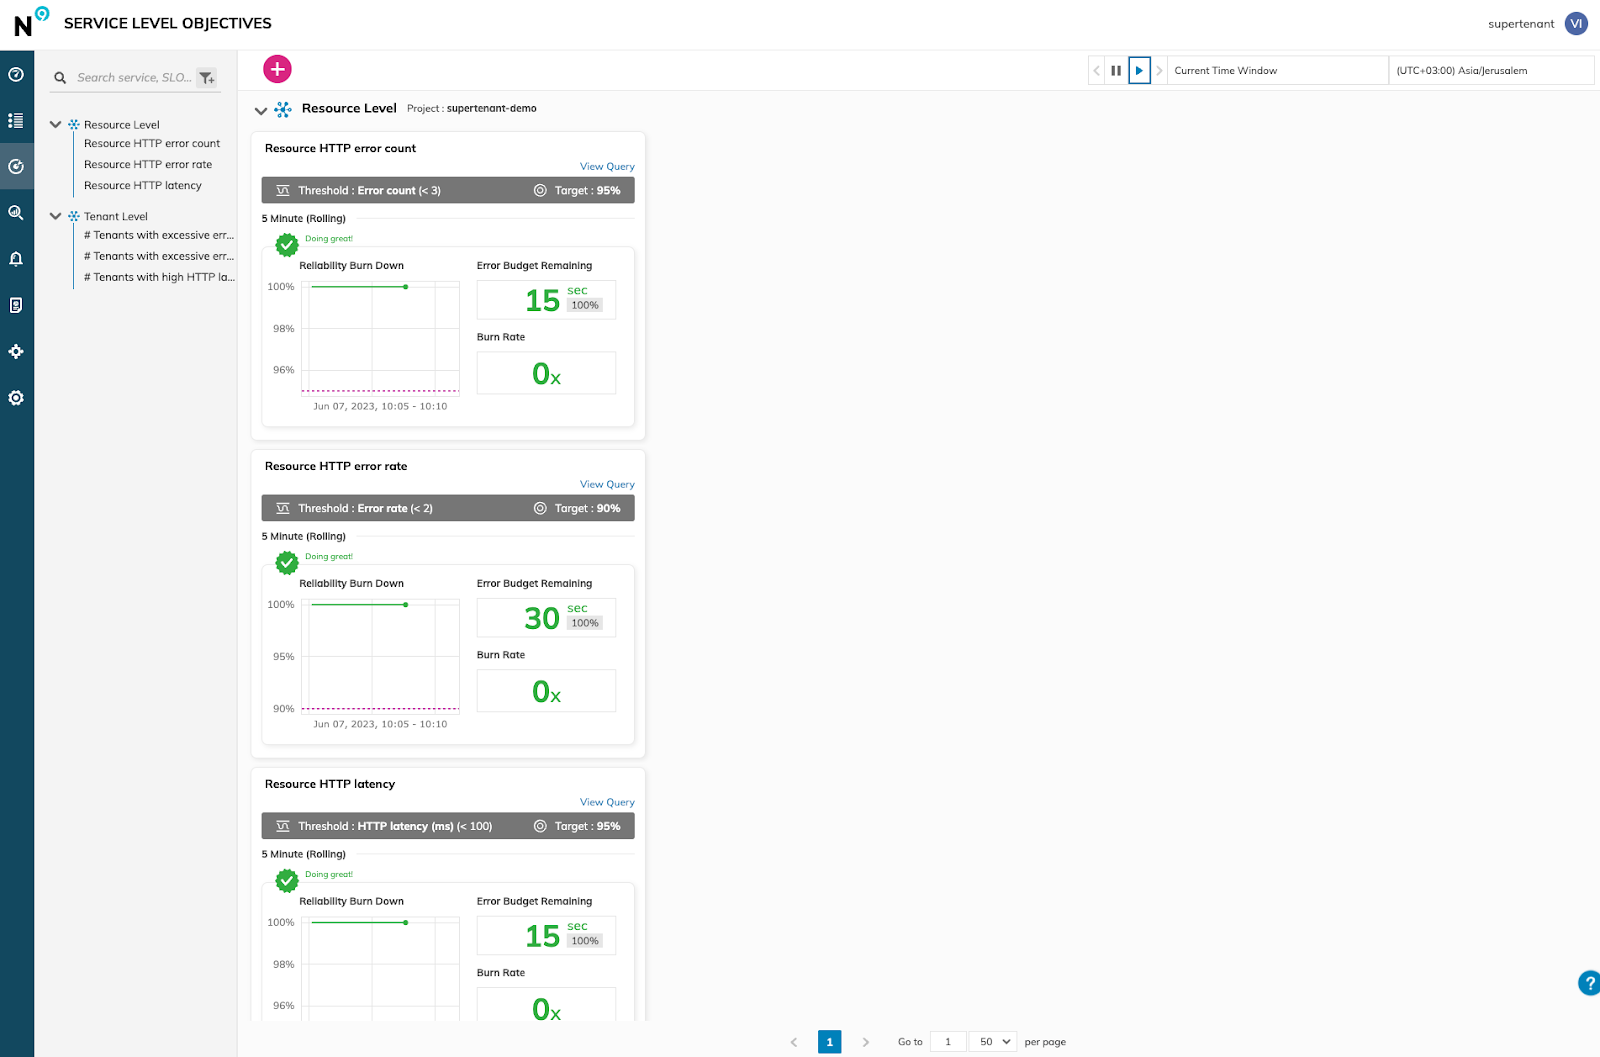This screenshot has width=1600, height=1057.
Task: Select Resource HTTP error rate in tree
Action: [x=148, y=164]
